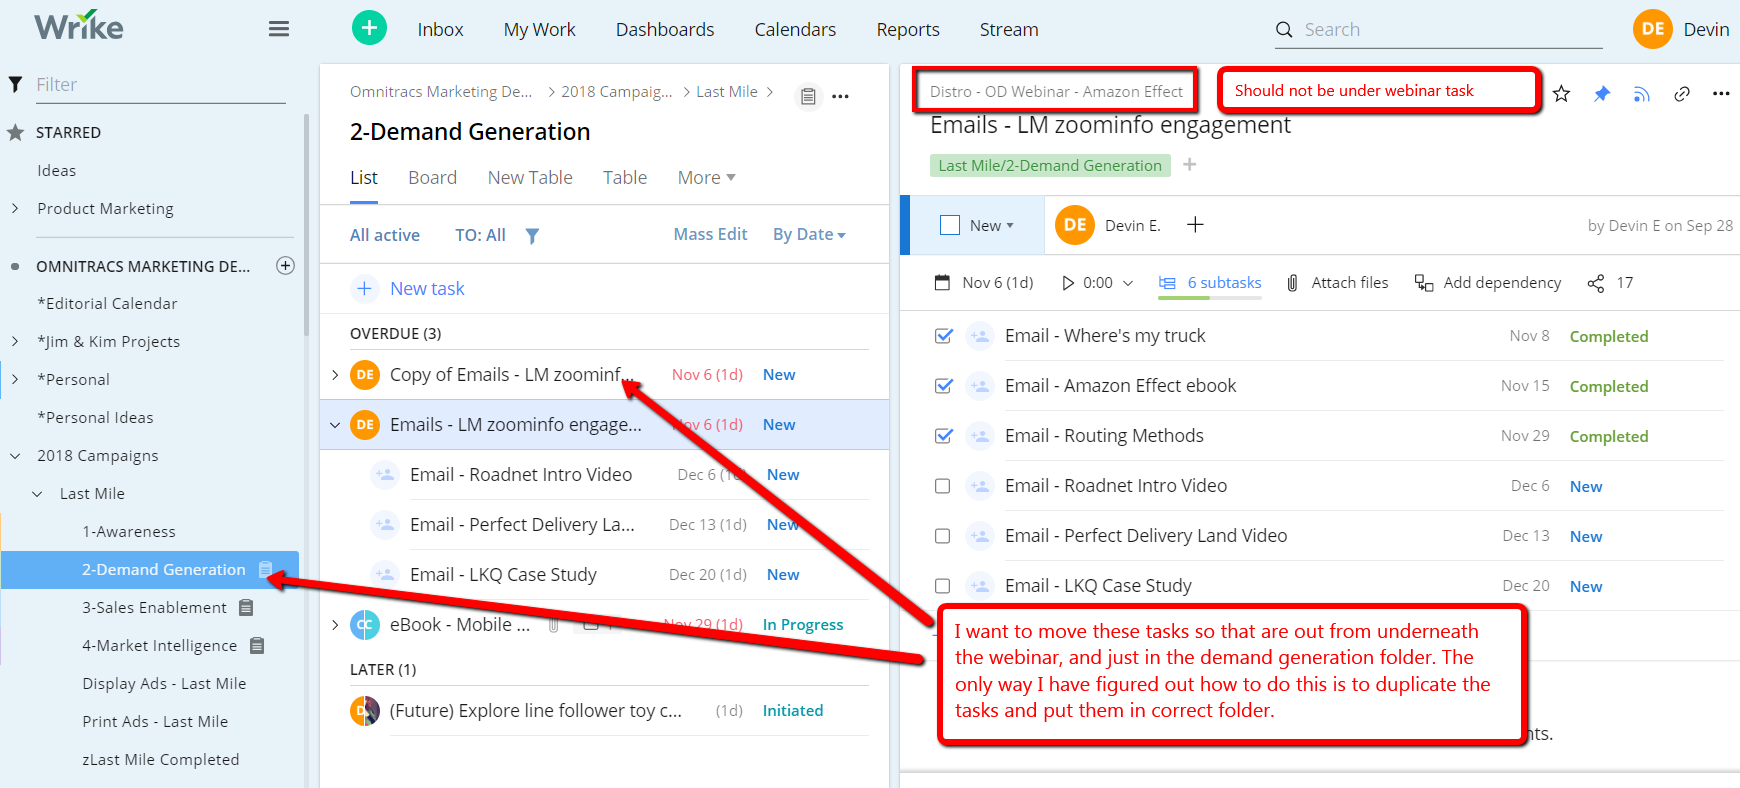Show the 6 subtasks list

(1210, 283)
